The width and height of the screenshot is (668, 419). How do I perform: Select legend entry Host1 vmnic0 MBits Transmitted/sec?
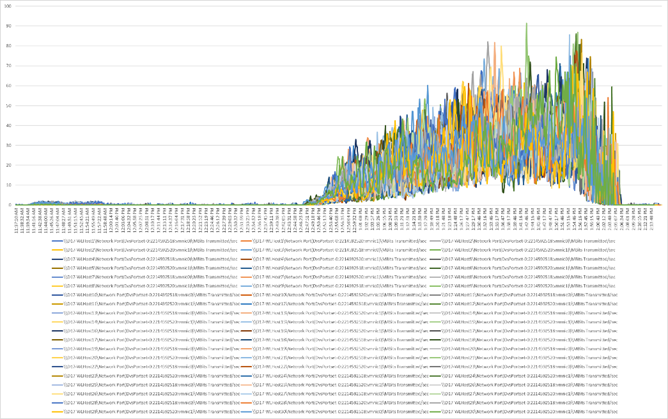[145, 241]
